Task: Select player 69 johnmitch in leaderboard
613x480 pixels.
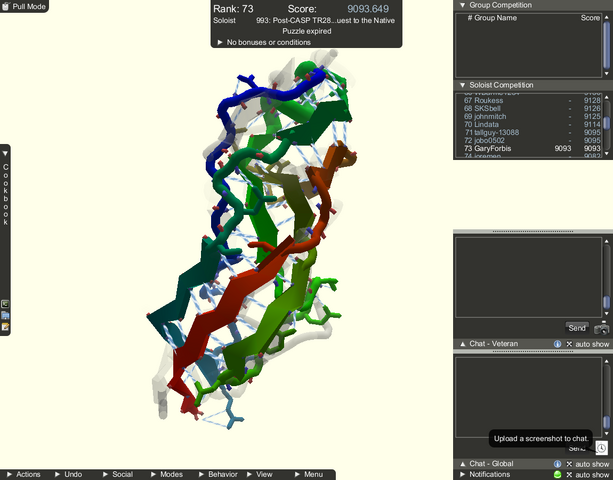Action: click(x=532, y=116)
